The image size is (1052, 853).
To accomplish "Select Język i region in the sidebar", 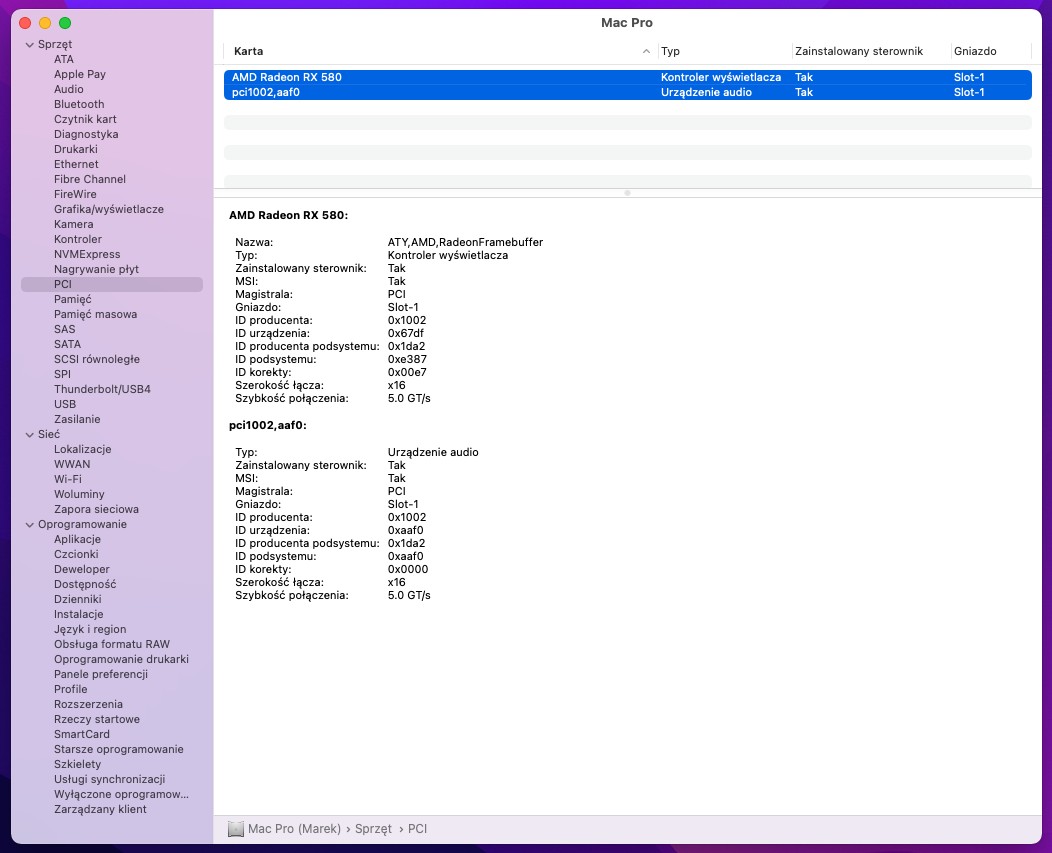I will (x=90, y=630).
